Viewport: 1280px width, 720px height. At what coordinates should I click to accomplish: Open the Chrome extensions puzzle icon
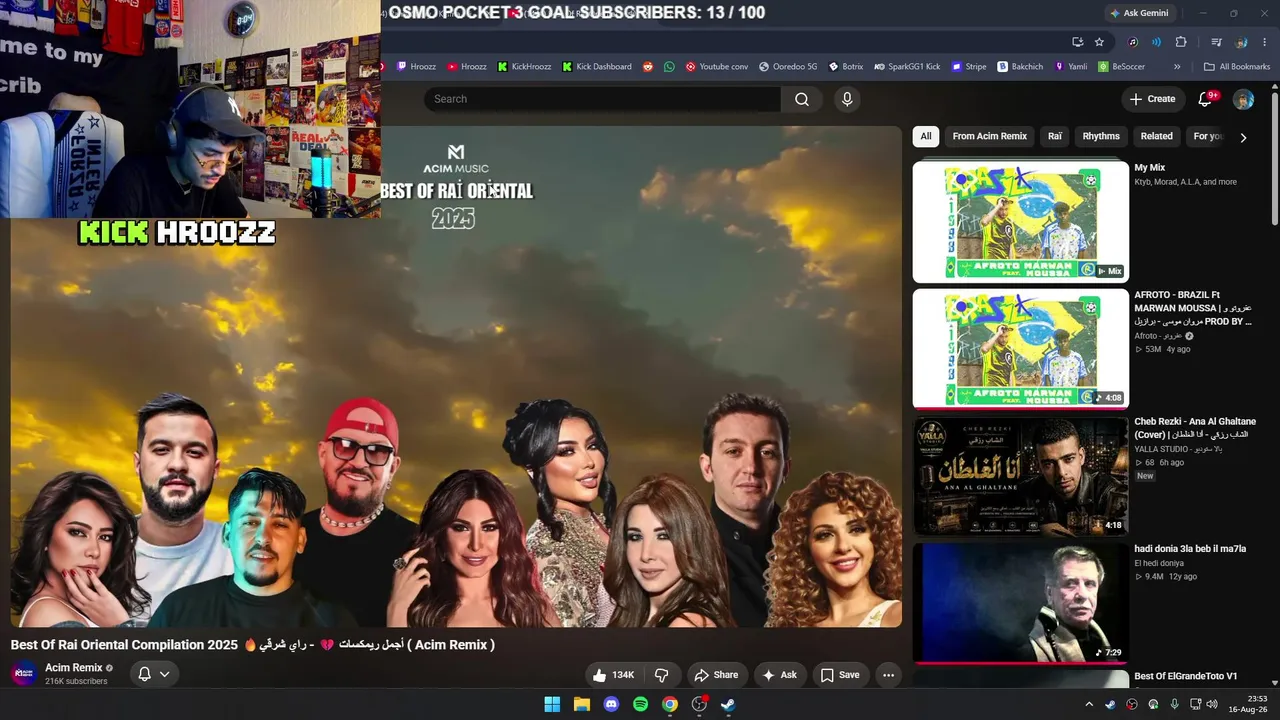click(x=1181, y=42)
